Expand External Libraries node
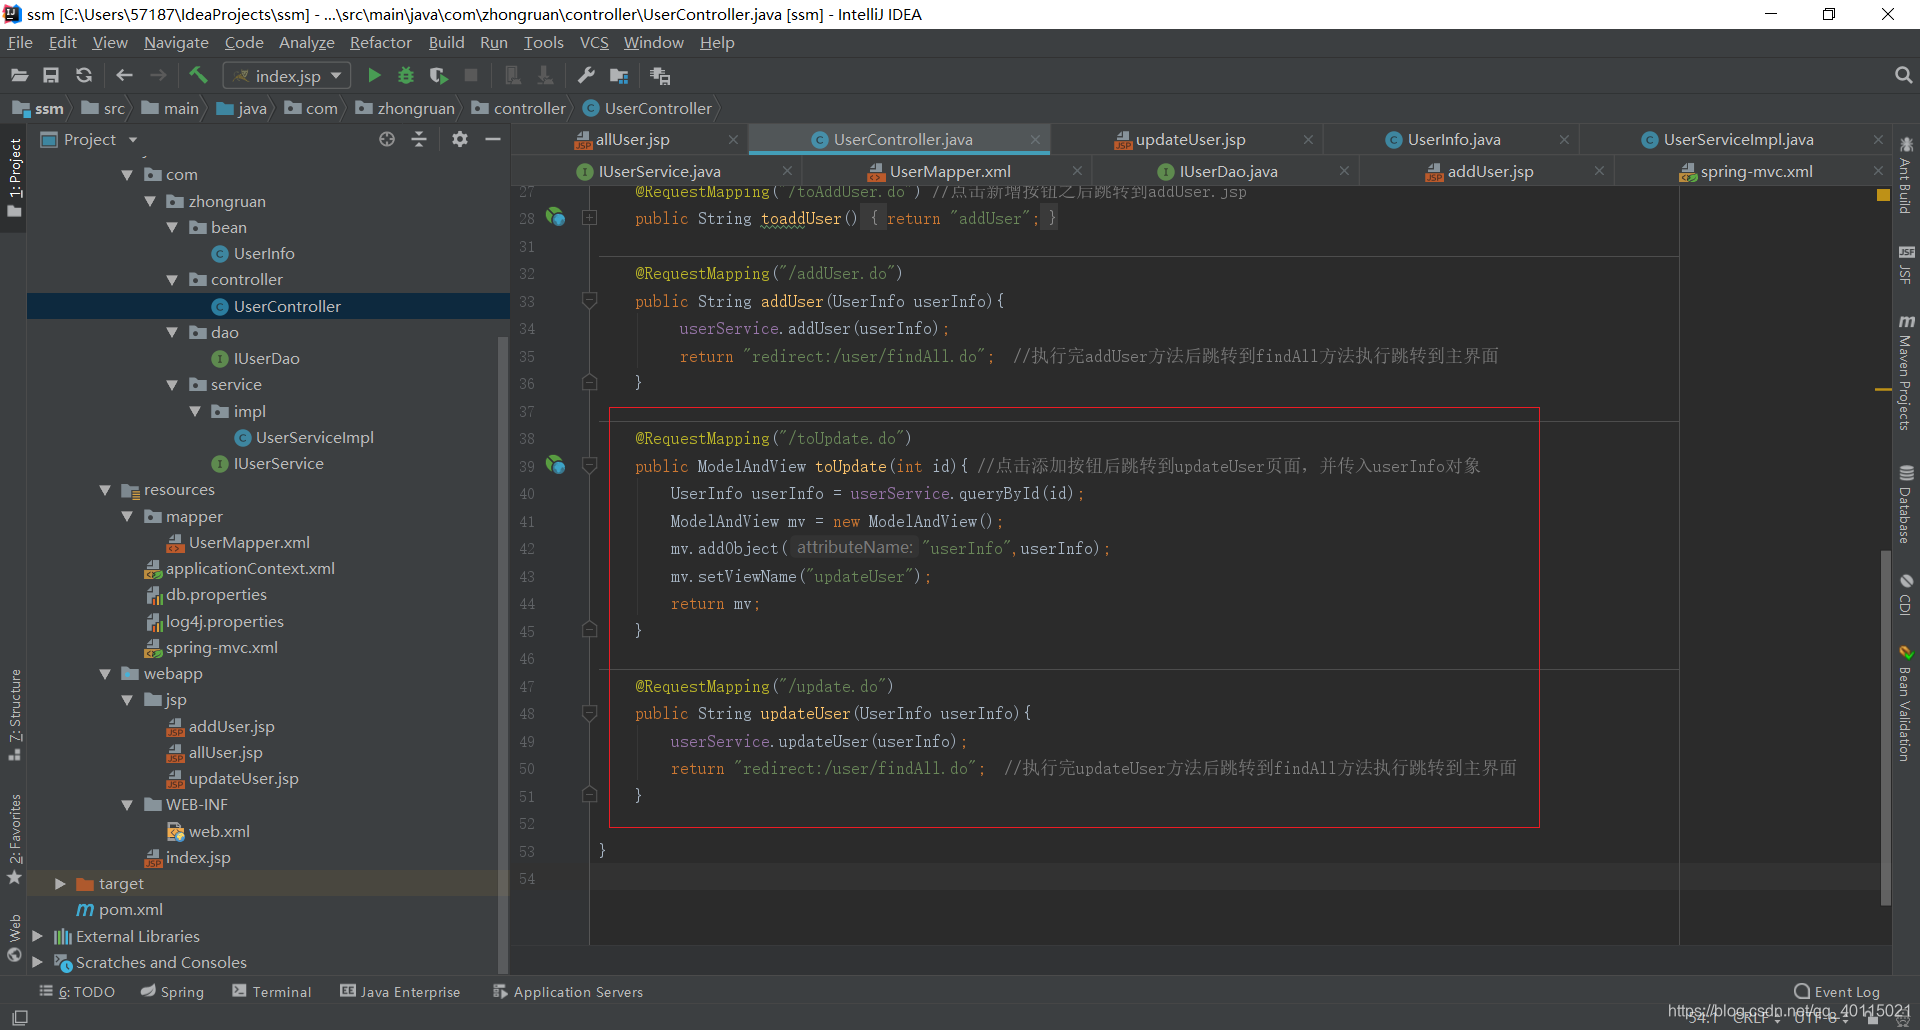This screenshot has height=1030, width=1920. (37, 936)
